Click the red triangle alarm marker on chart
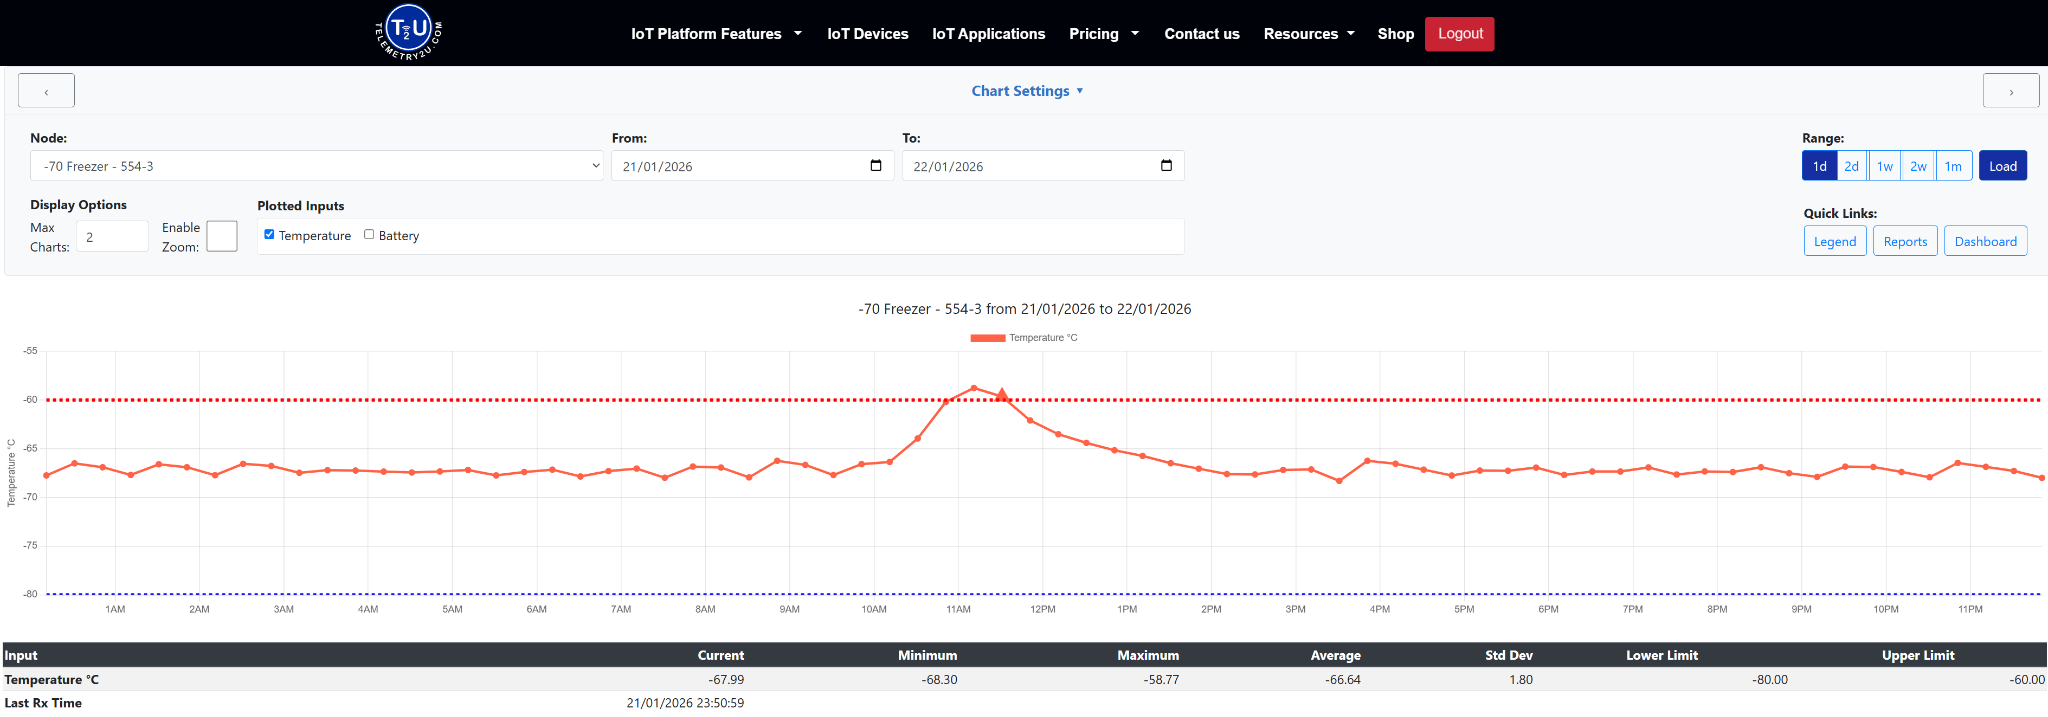Viewport: 2048px width, 717px height. tap(1002, 394)
